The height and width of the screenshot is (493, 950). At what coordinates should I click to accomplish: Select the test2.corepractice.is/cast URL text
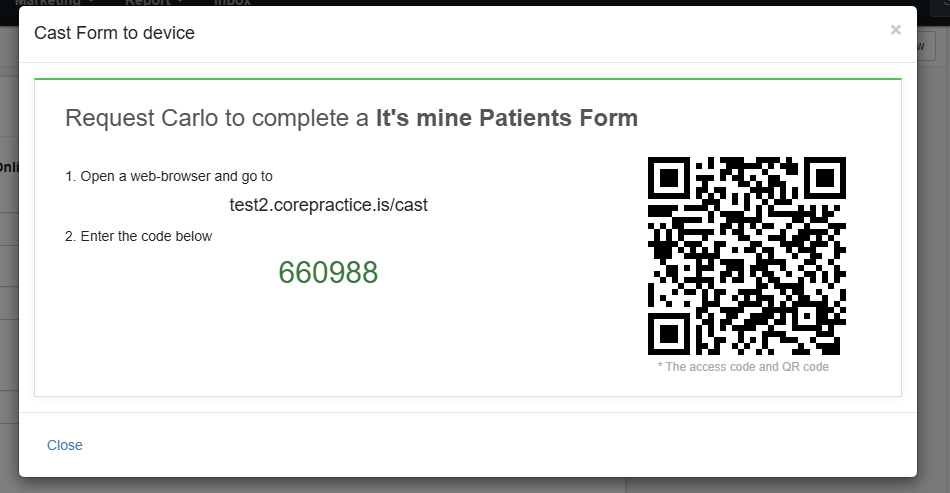(x=328, y=205)
